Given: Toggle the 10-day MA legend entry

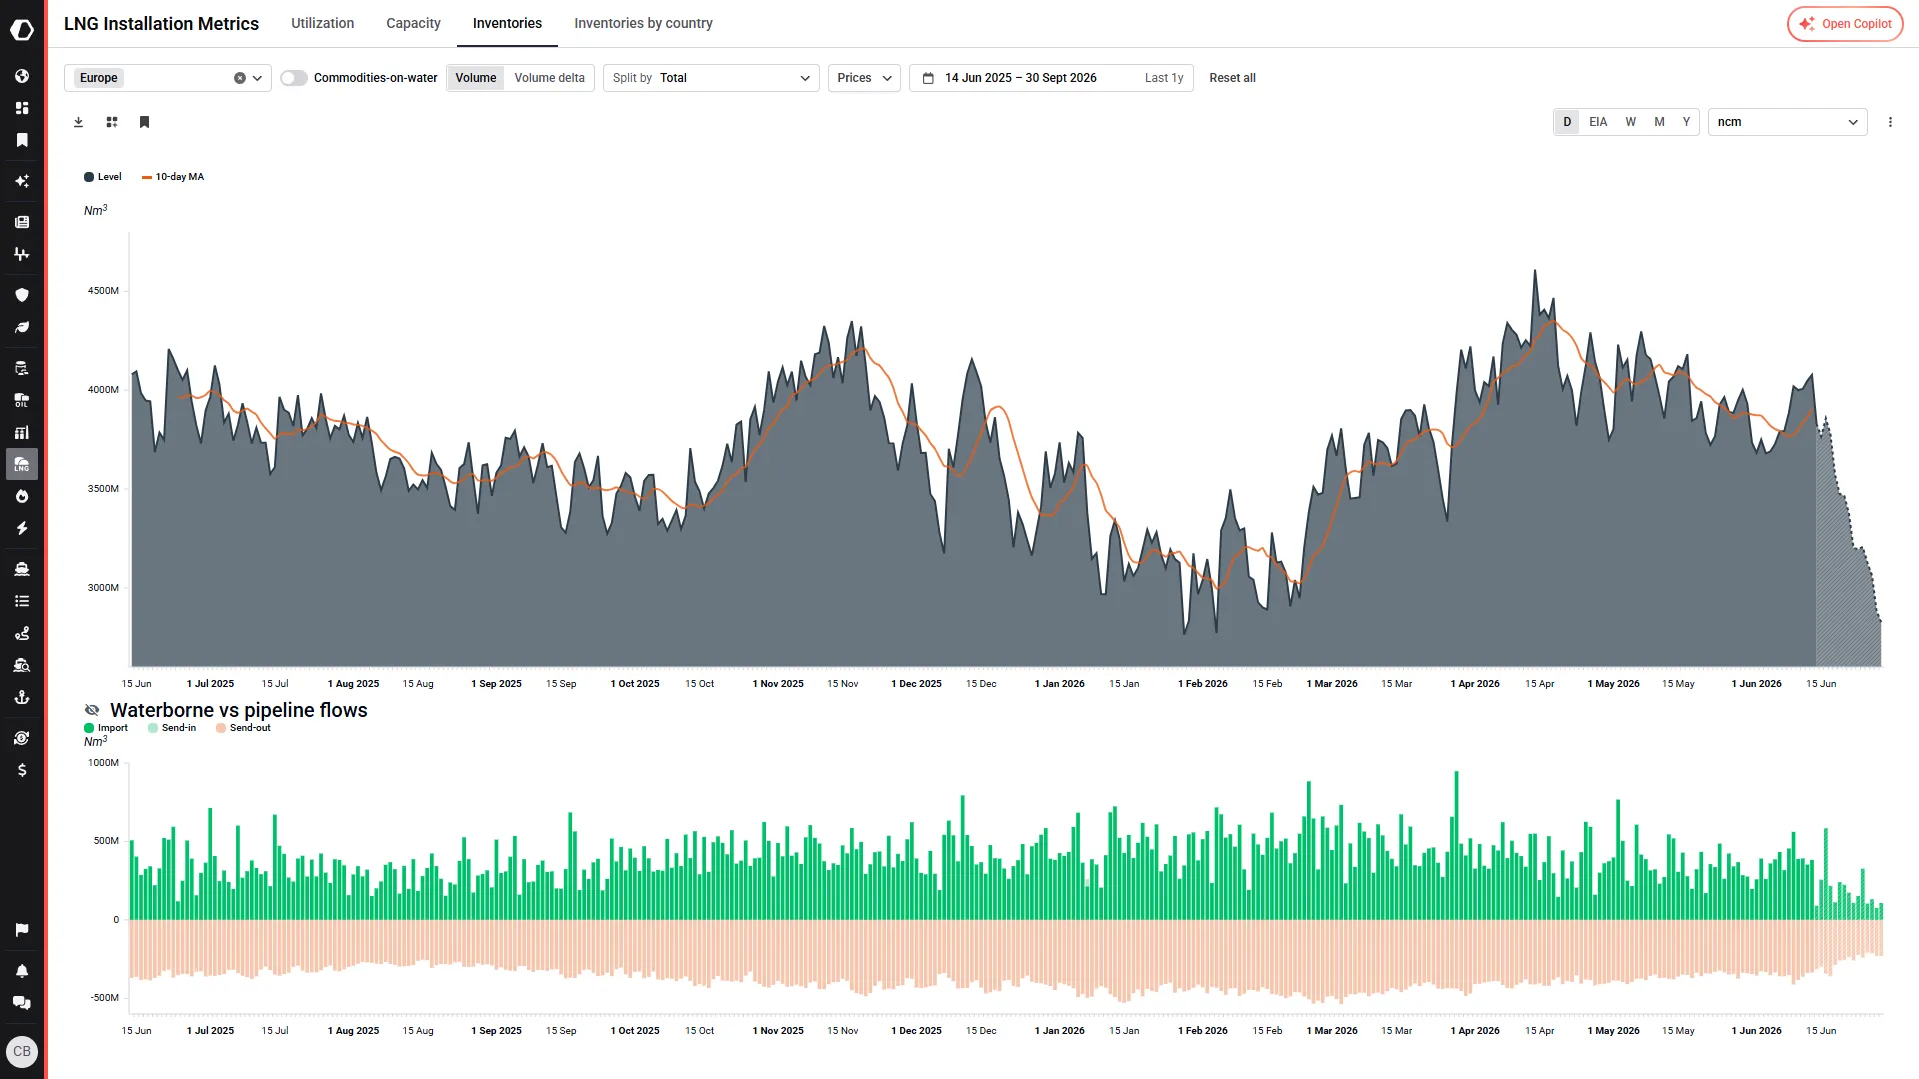Looking at the screenshot, I should pyautogui.click(x=173, y=177).
